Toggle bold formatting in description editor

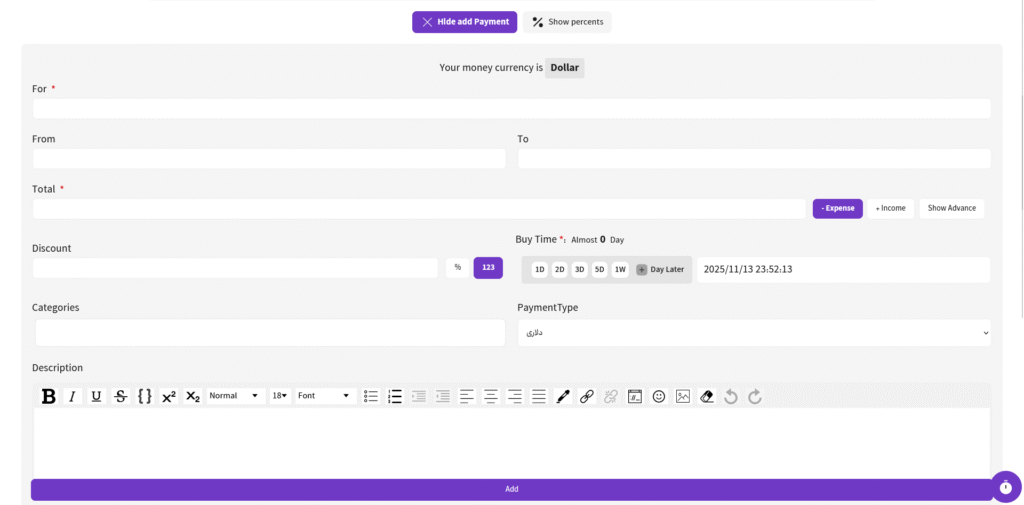coord(48,396)
